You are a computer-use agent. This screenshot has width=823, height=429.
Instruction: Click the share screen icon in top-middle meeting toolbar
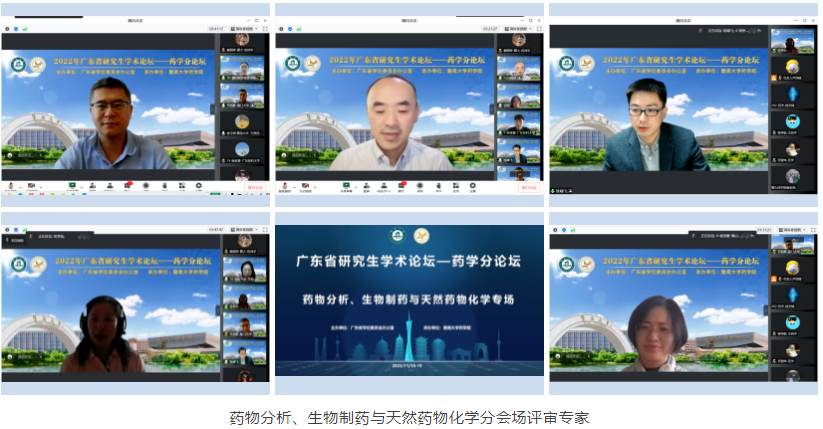click(x=346, y=186)
